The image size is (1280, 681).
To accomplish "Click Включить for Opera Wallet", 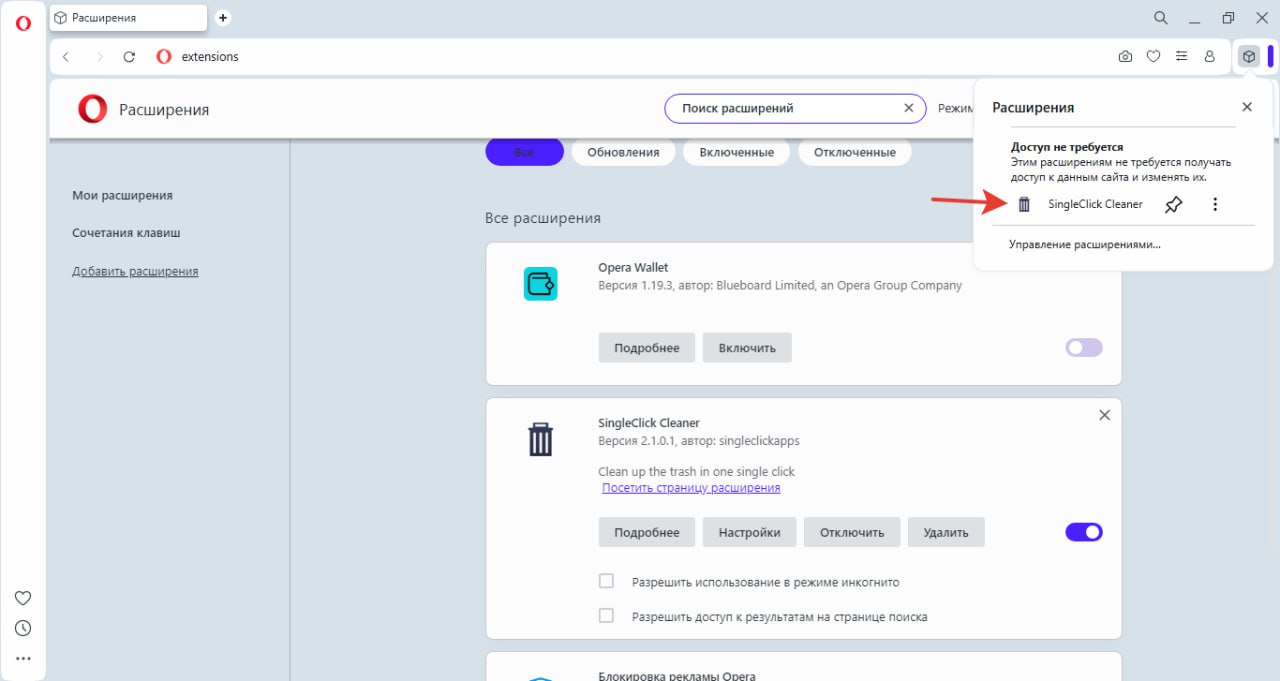I will point(747,348).
